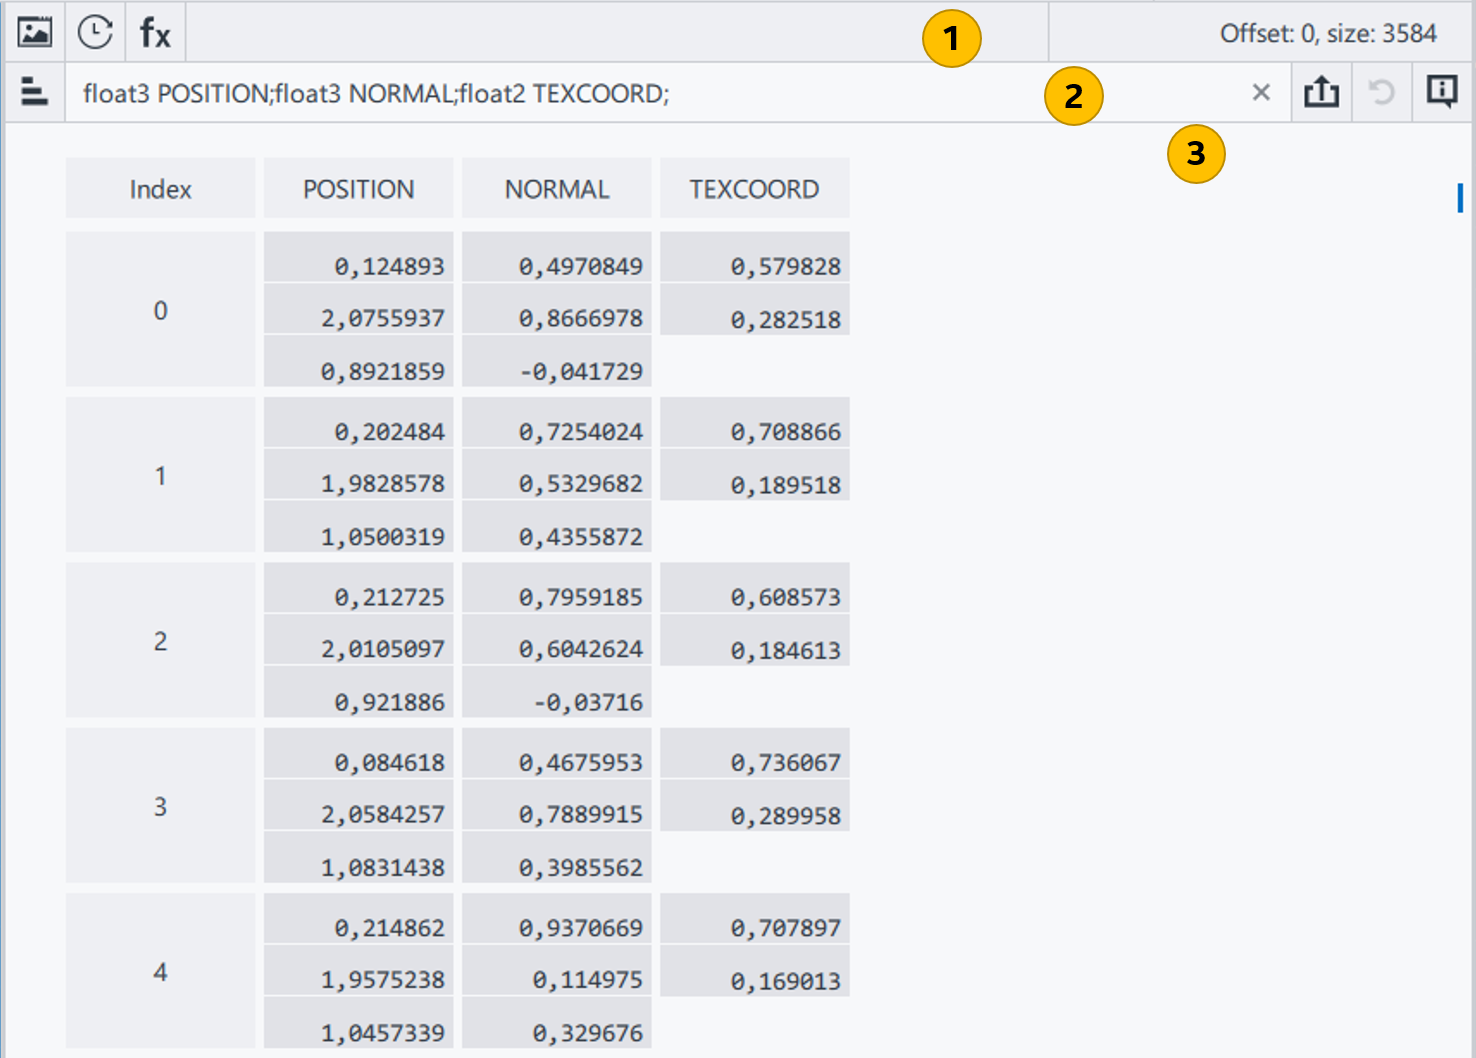The width and height of the screenshot is (1476, 1058).
Task: Select the row with index 0
Action: (x=160, y=310)
